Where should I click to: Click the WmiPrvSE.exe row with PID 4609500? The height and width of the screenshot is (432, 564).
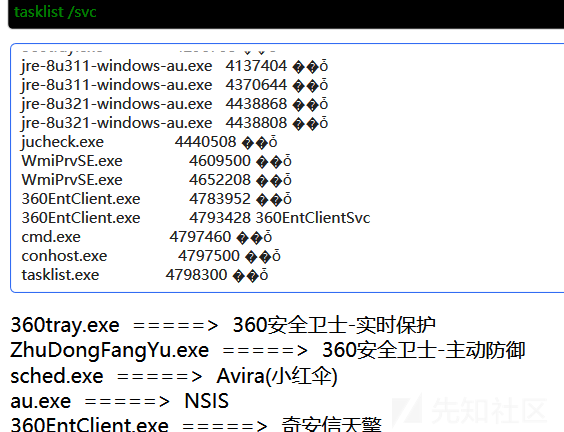(x=156, y=161)
